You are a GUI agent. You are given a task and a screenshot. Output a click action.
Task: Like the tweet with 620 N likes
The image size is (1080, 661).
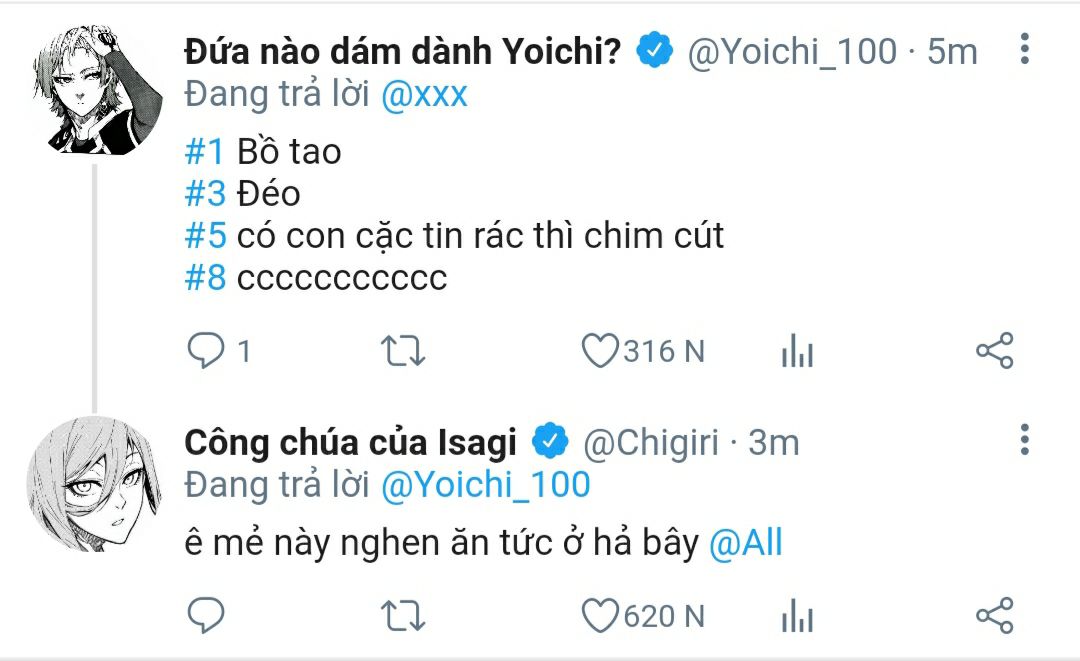click(x=600, y=616)
